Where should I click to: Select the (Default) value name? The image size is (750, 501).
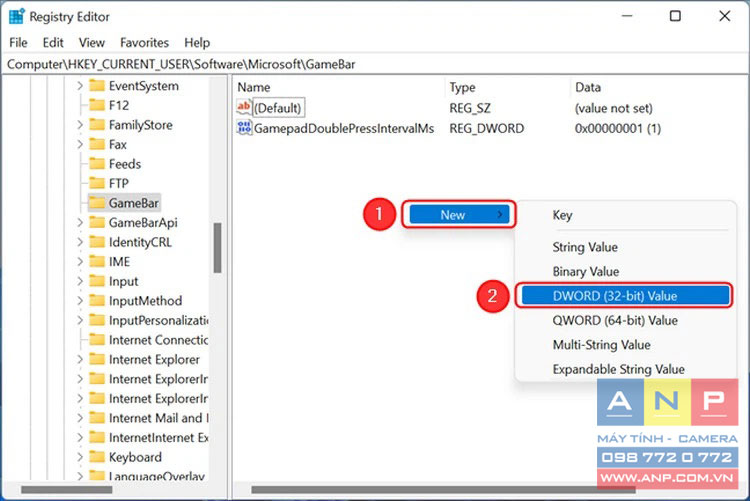coord(278,108)
